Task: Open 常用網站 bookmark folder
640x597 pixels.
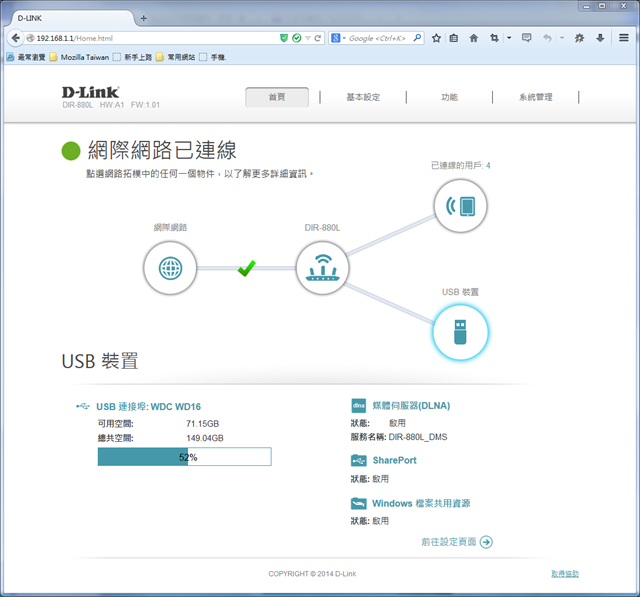Action: point(176,57)
